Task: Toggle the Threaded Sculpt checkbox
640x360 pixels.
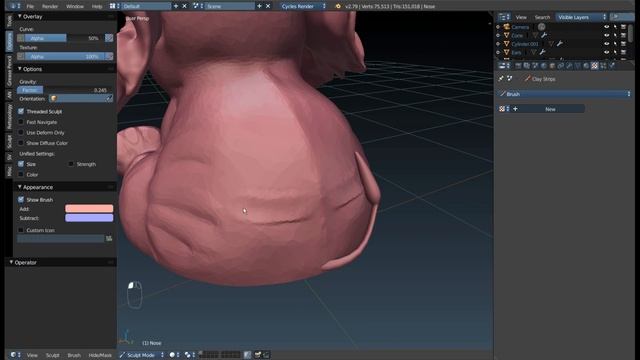Action: [x=21, y=111]
